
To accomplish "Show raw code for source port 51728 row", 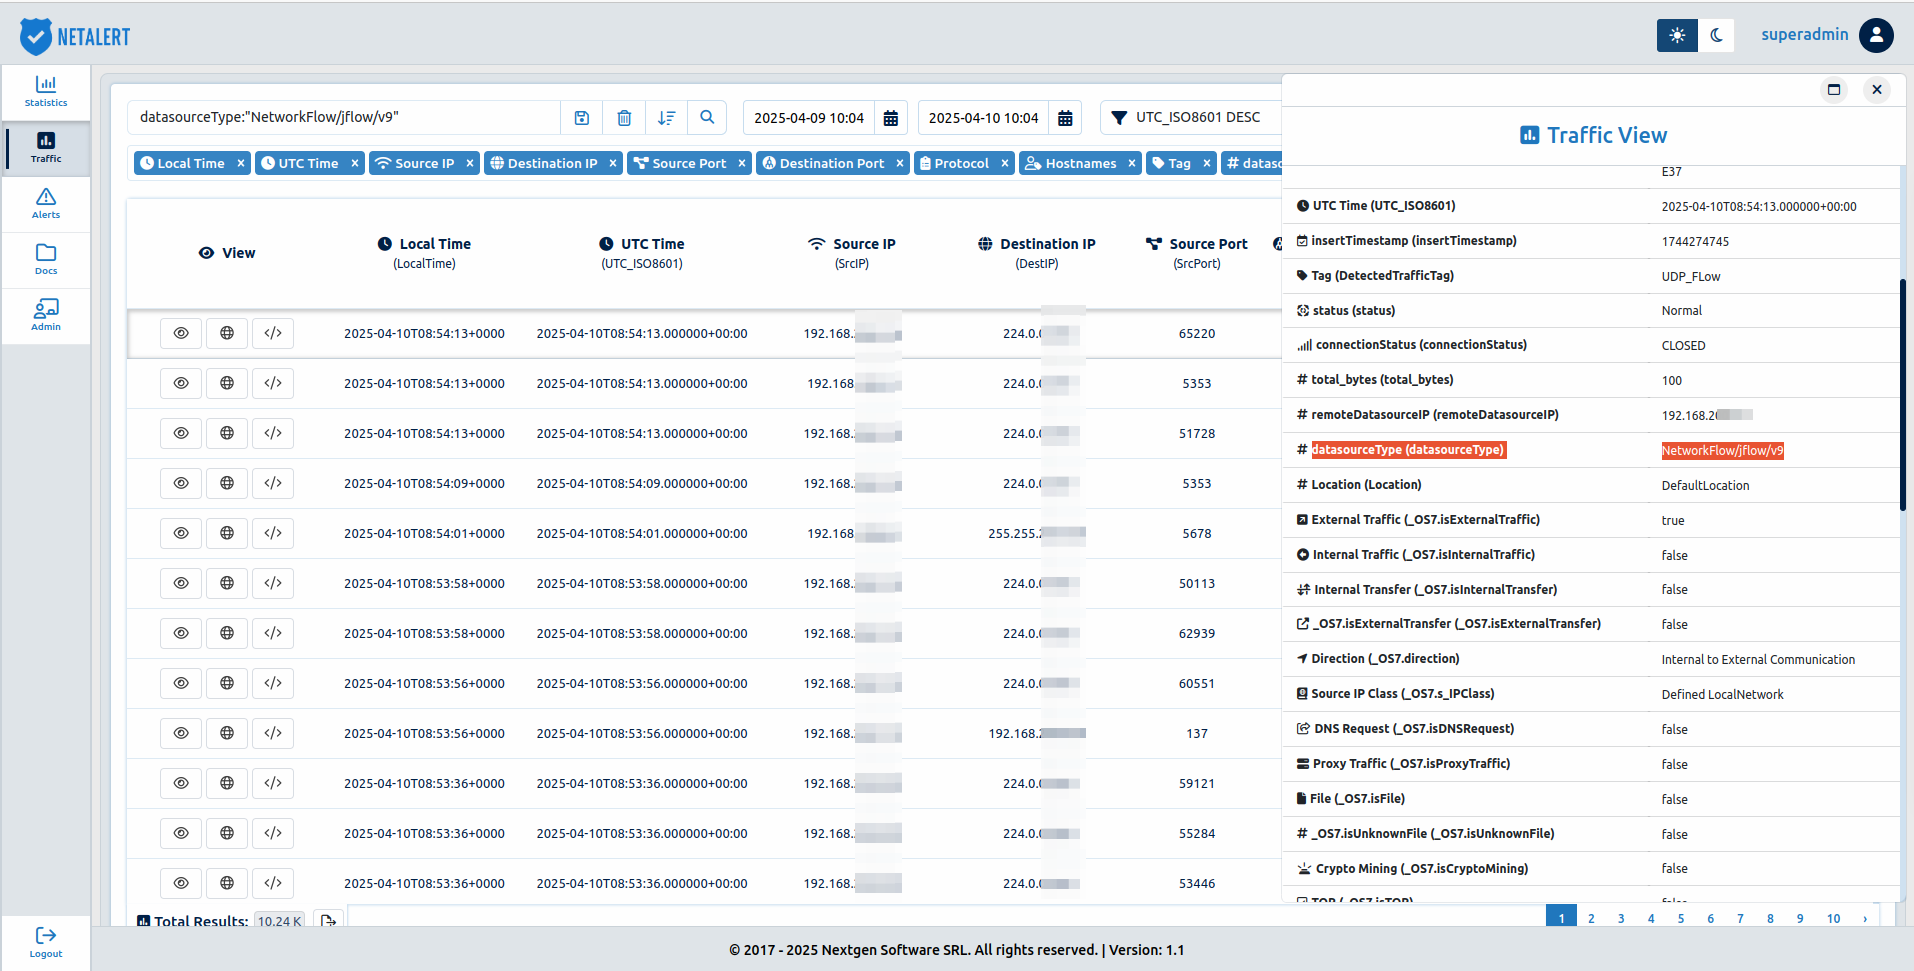I will point(273,433).
